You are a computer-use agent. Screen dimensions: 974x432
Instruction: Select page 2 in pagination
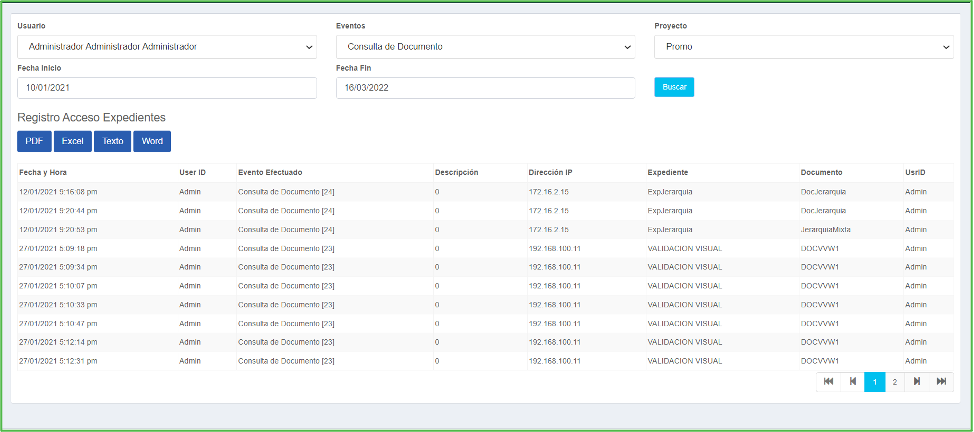(895, 381)
